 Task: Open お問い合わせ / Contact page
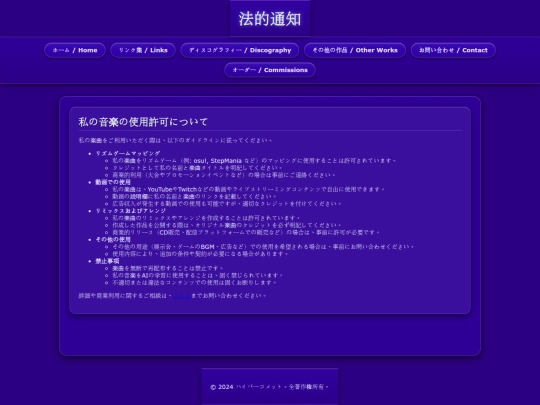tap(453, 50)
